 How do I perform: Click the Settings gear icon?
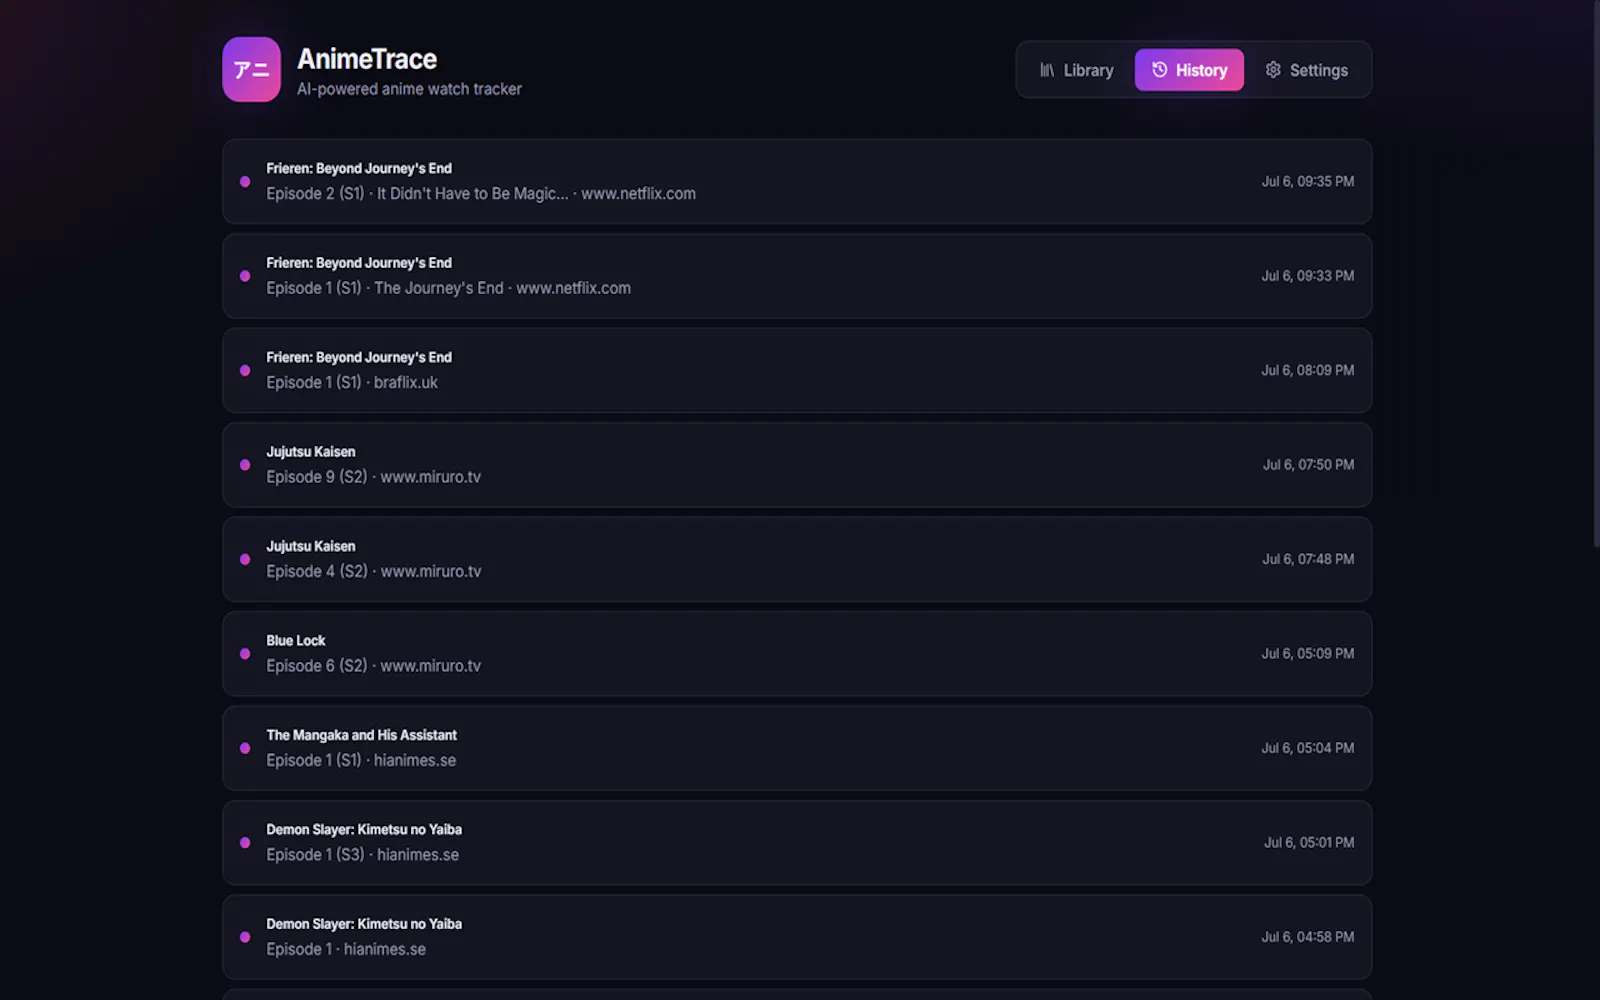1273,70
